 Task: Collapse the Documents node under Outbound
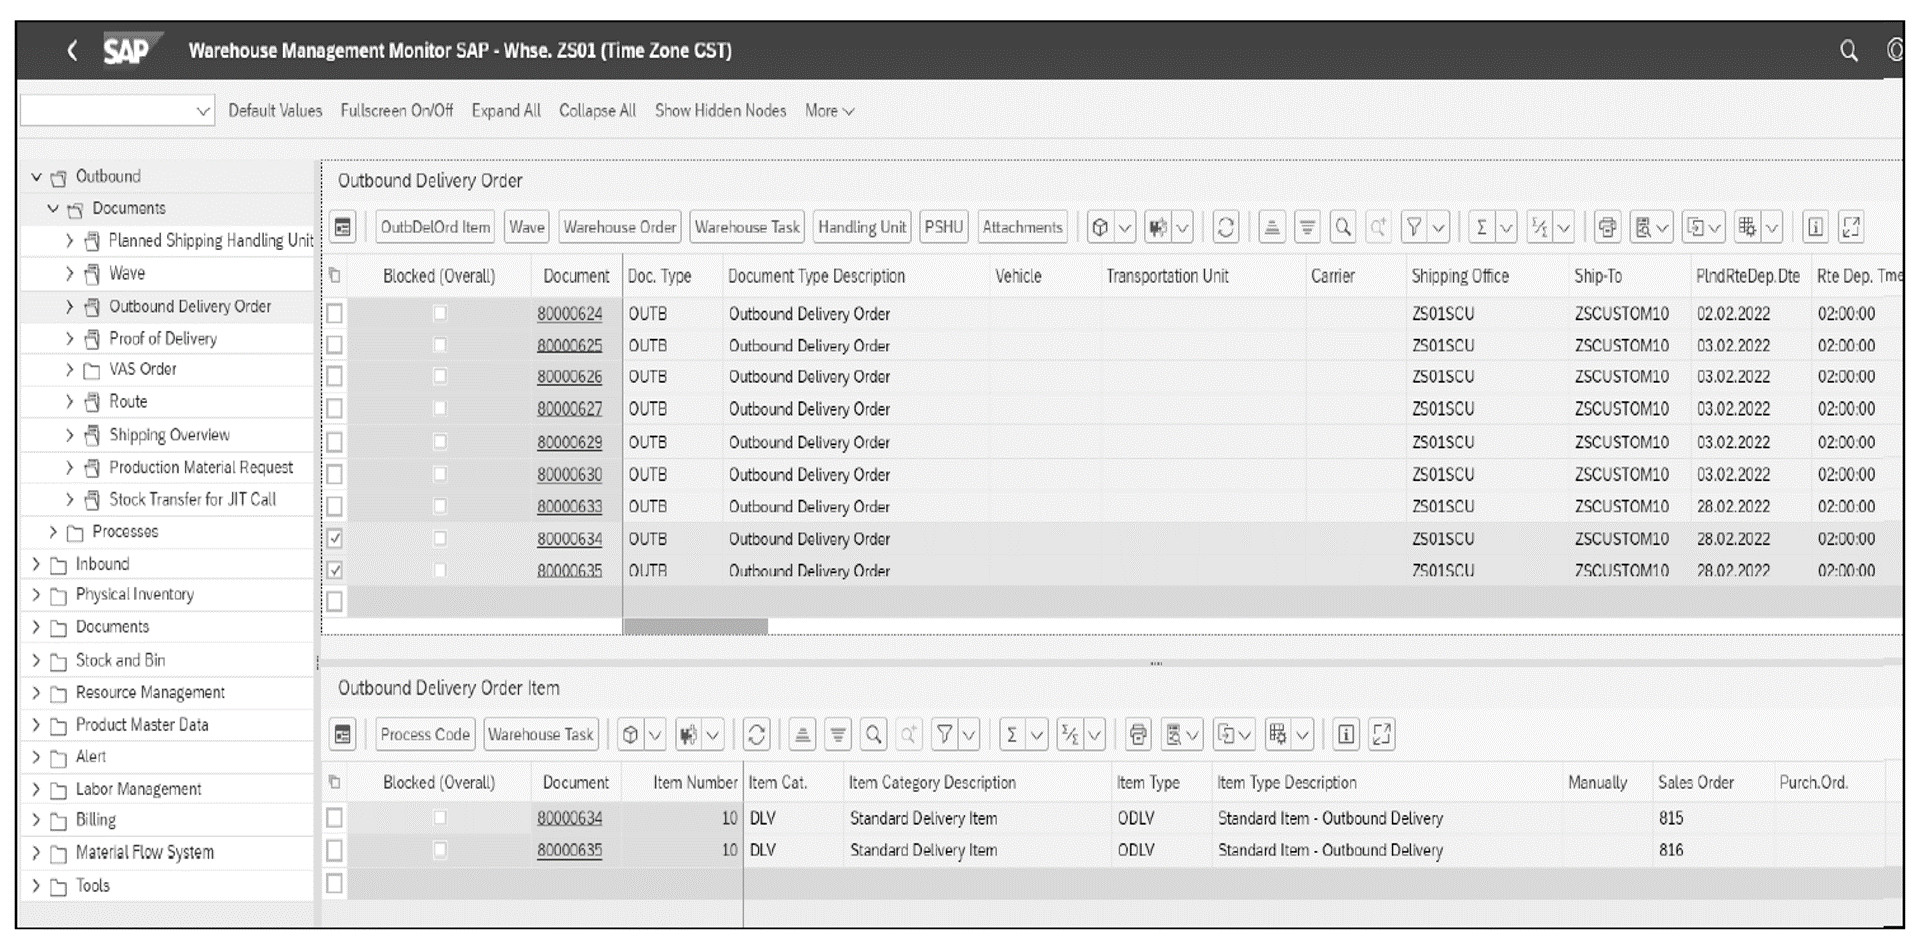click(52, 208)
